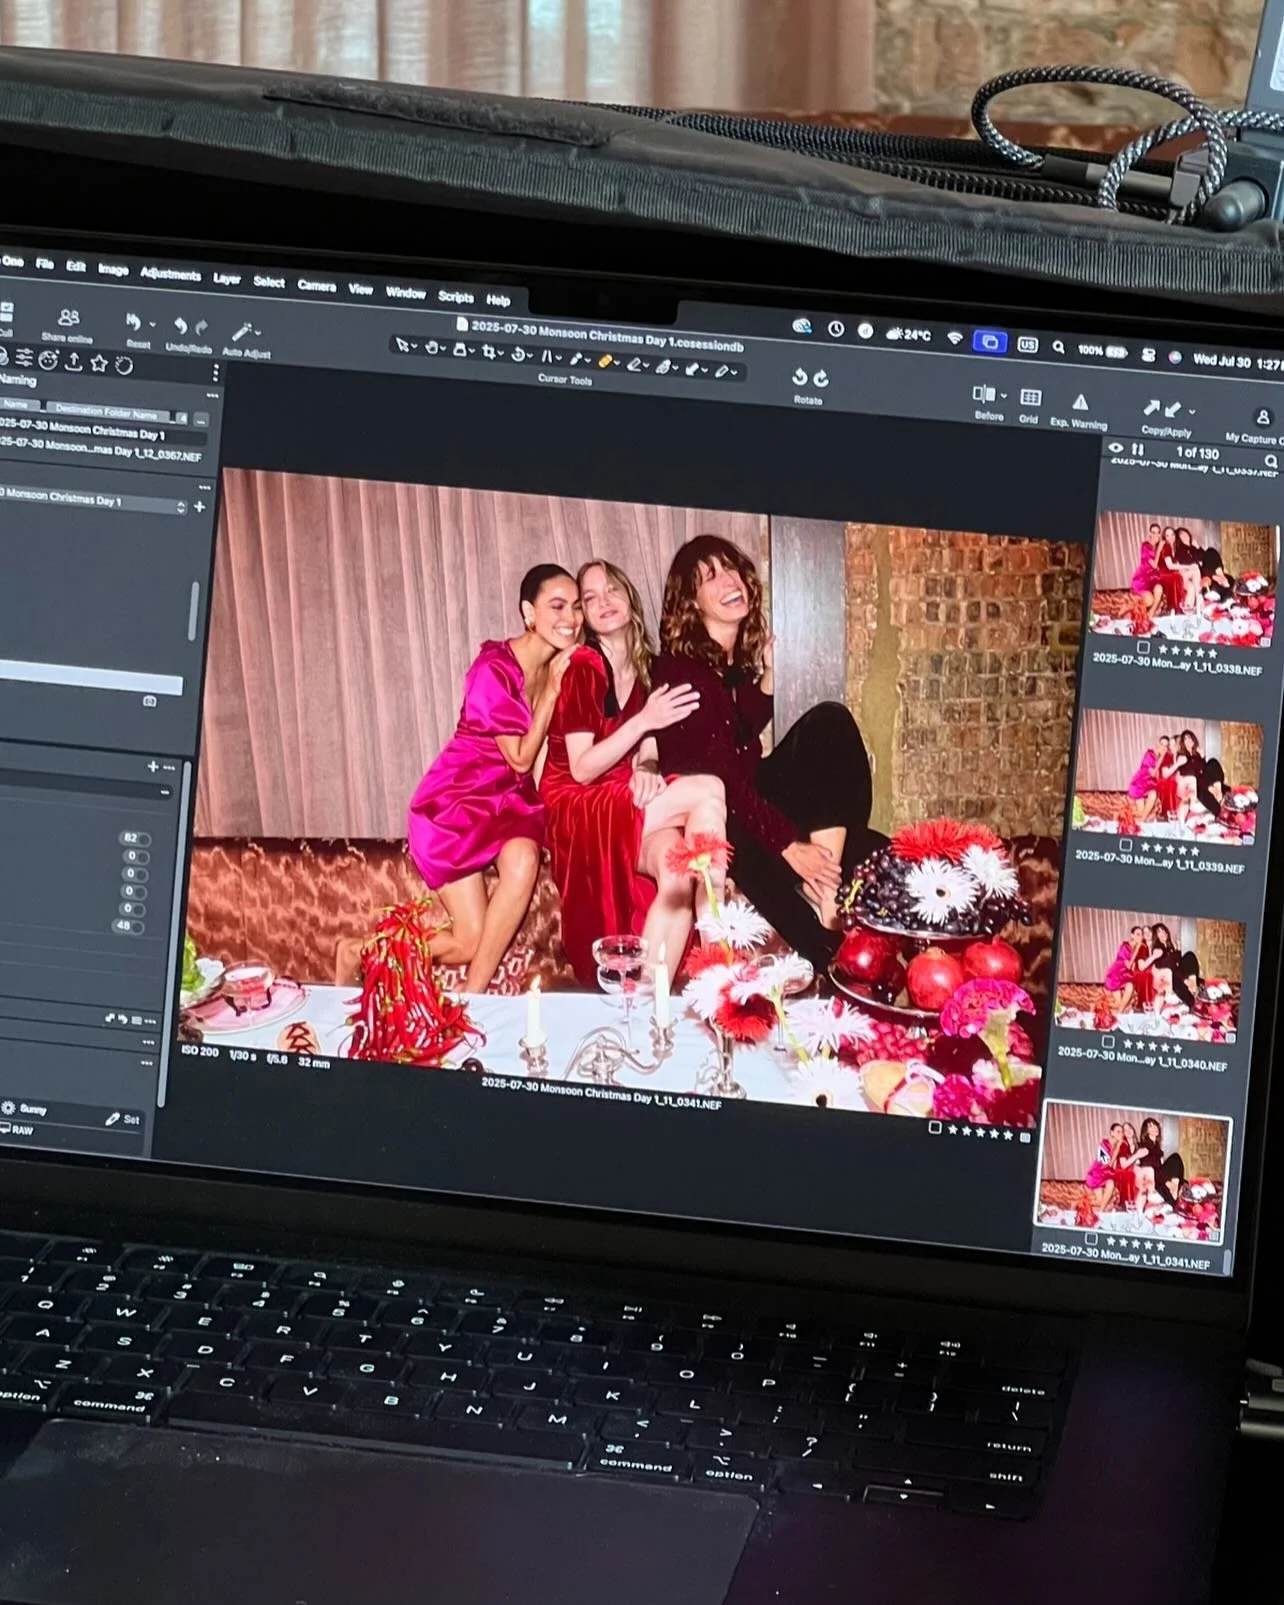Apply adjustments with down-left arrow

click(1172, 410)
